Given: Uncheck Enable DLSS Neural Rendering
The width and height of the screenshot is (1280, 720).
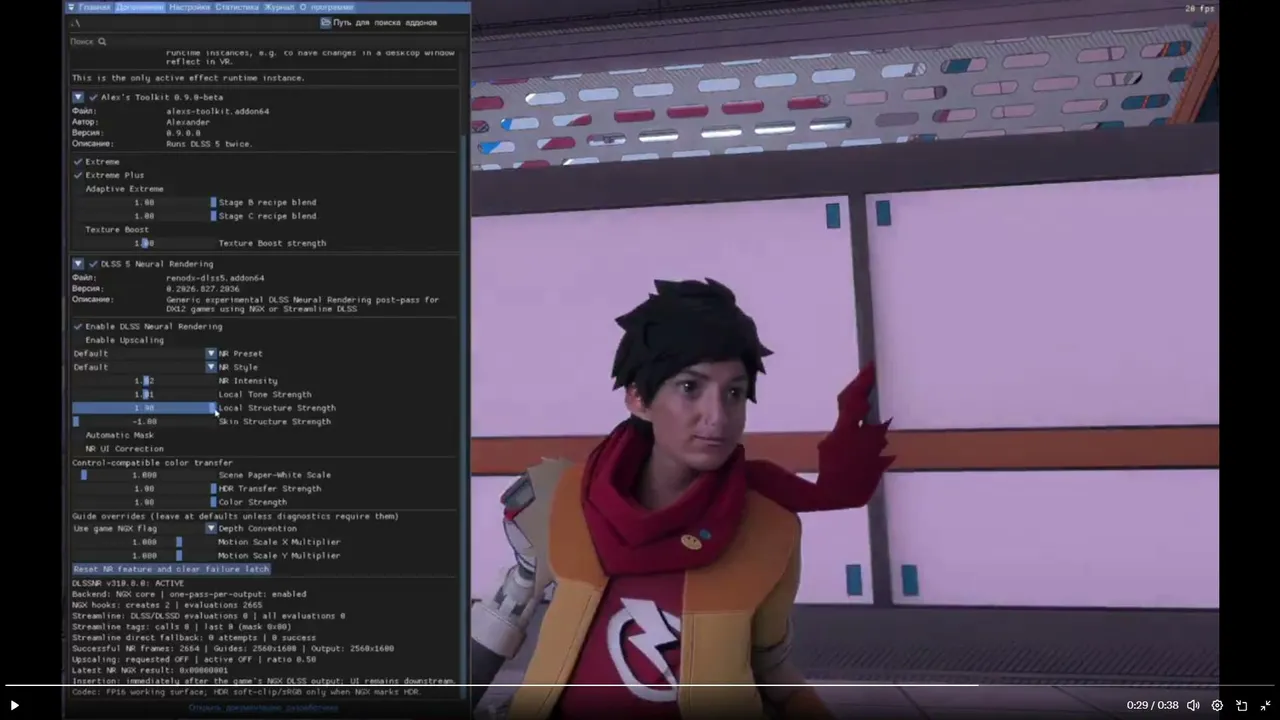Looking at the screenshot, I should pos(77,327).
